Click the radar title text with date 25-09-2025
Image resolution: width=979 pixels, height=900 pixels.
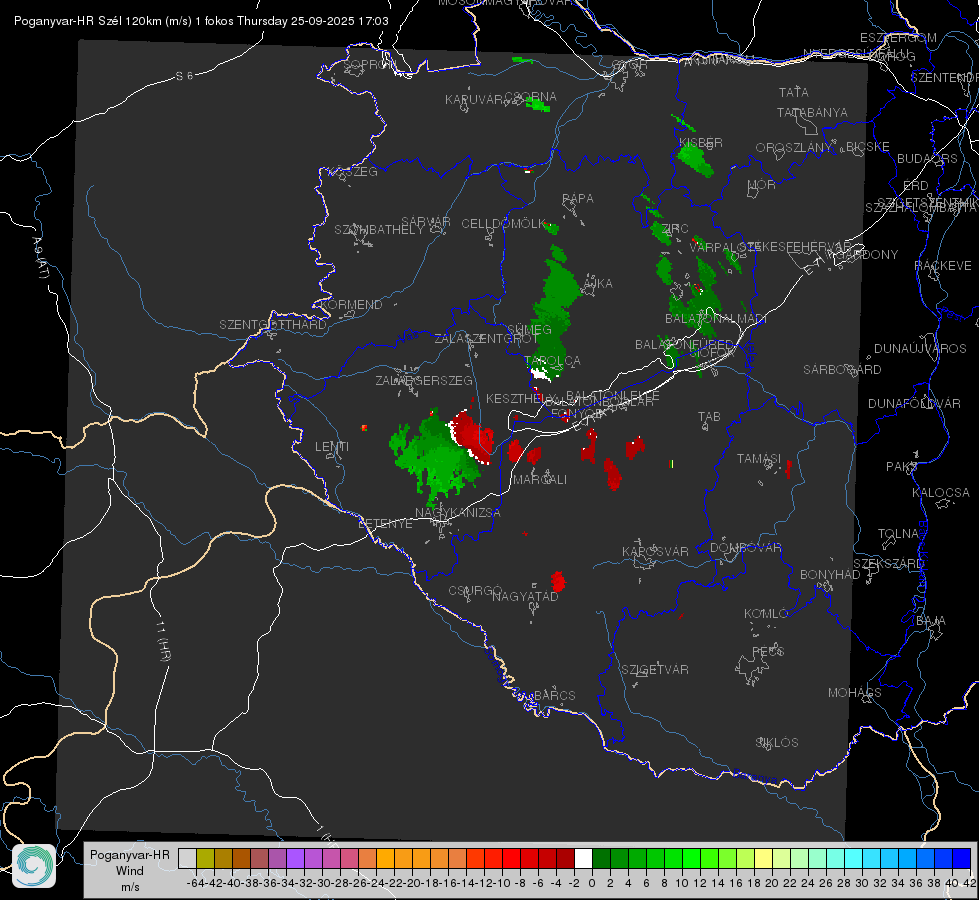click(x=201, y=21)
